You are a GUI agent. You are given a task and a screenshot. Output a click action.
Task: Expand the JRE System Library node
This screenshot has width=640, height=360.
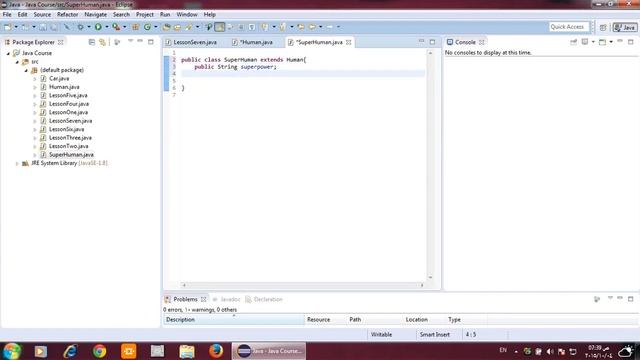(x=17, y=163)
